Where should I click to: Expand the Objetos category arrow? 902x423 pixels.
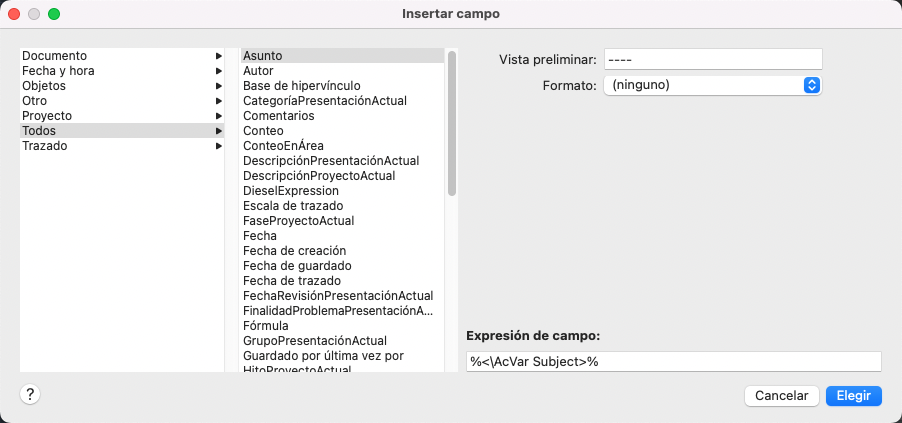[218, 86]
